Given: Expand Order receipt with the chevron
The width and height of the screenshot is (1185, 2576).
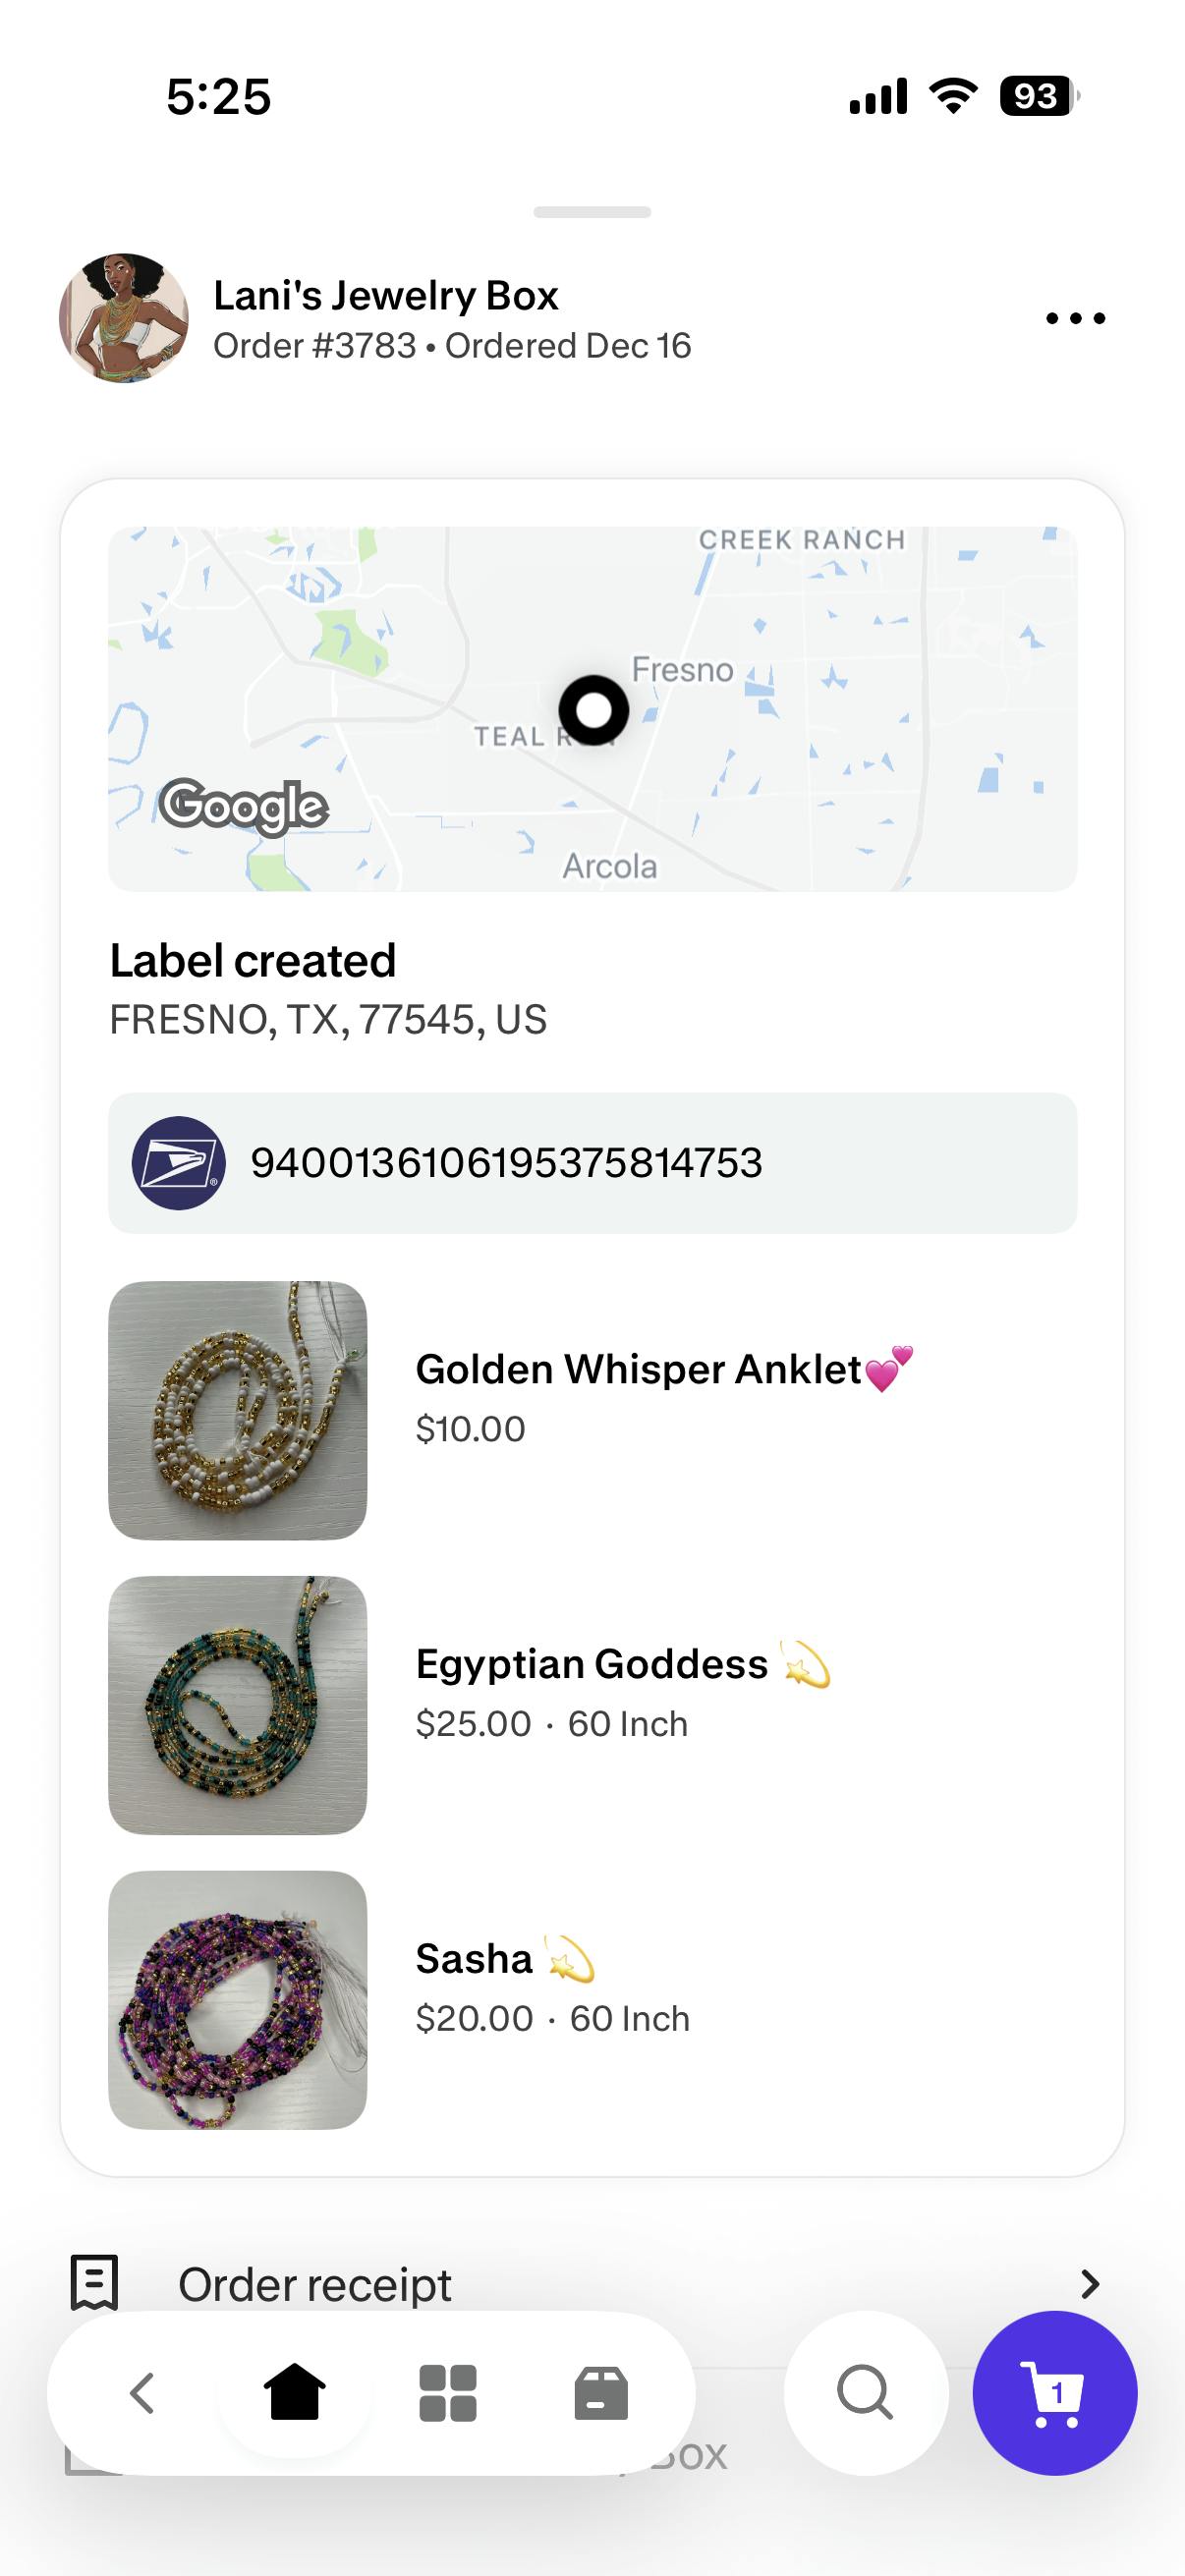Looking at the screenshot, I should [x=1090, y=2284].
